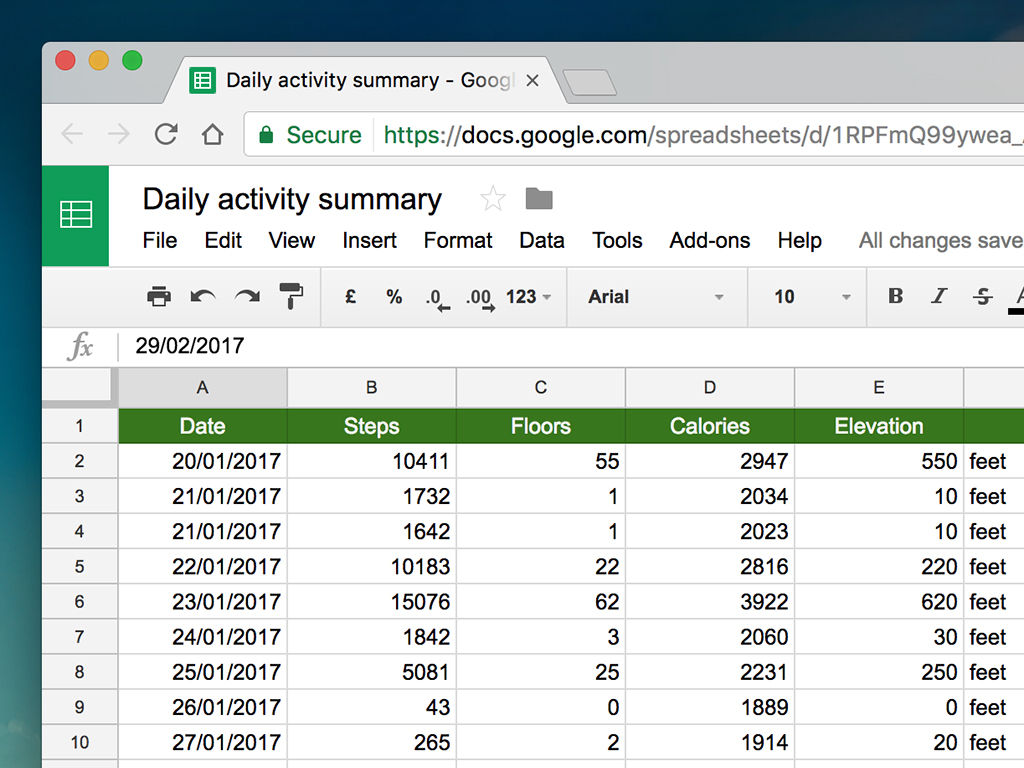Viewport: 1024px width, 768px height.
Task: Expand the font size 10 dropdown
Action: [x=812, y=297]
